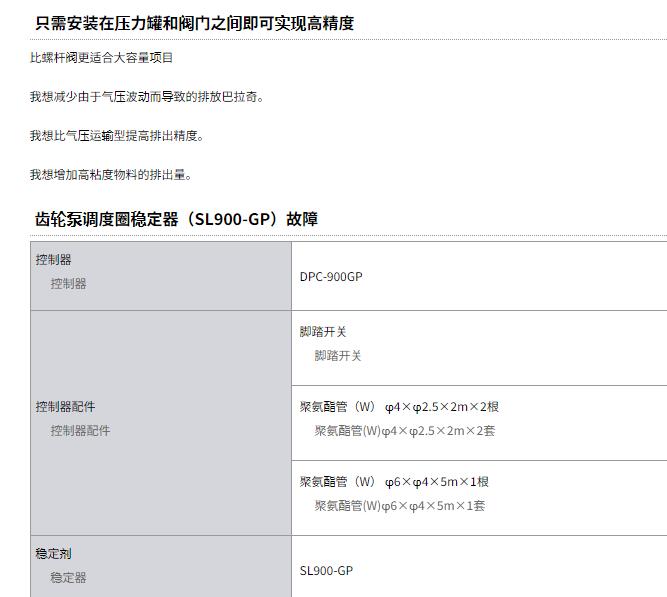Select the 稳定剂 row header cell
Viewport: 667px width, 597px height.
tap(161, 566)
